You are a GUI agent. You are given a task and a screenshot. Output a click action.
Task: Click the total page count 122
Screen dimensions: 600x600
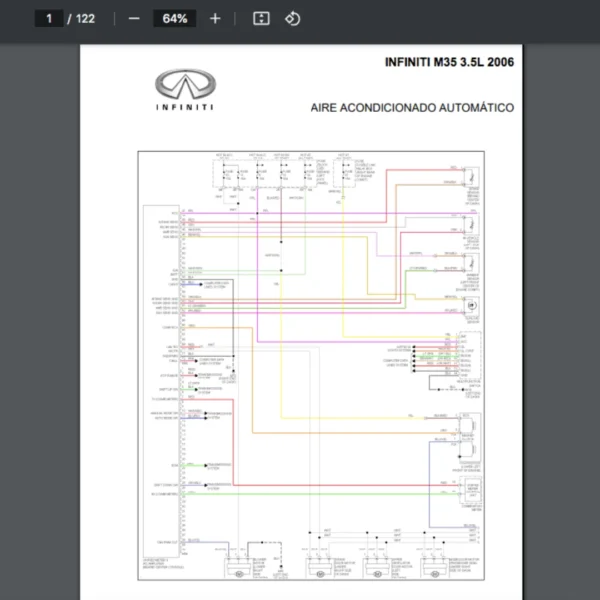point(85,19)
